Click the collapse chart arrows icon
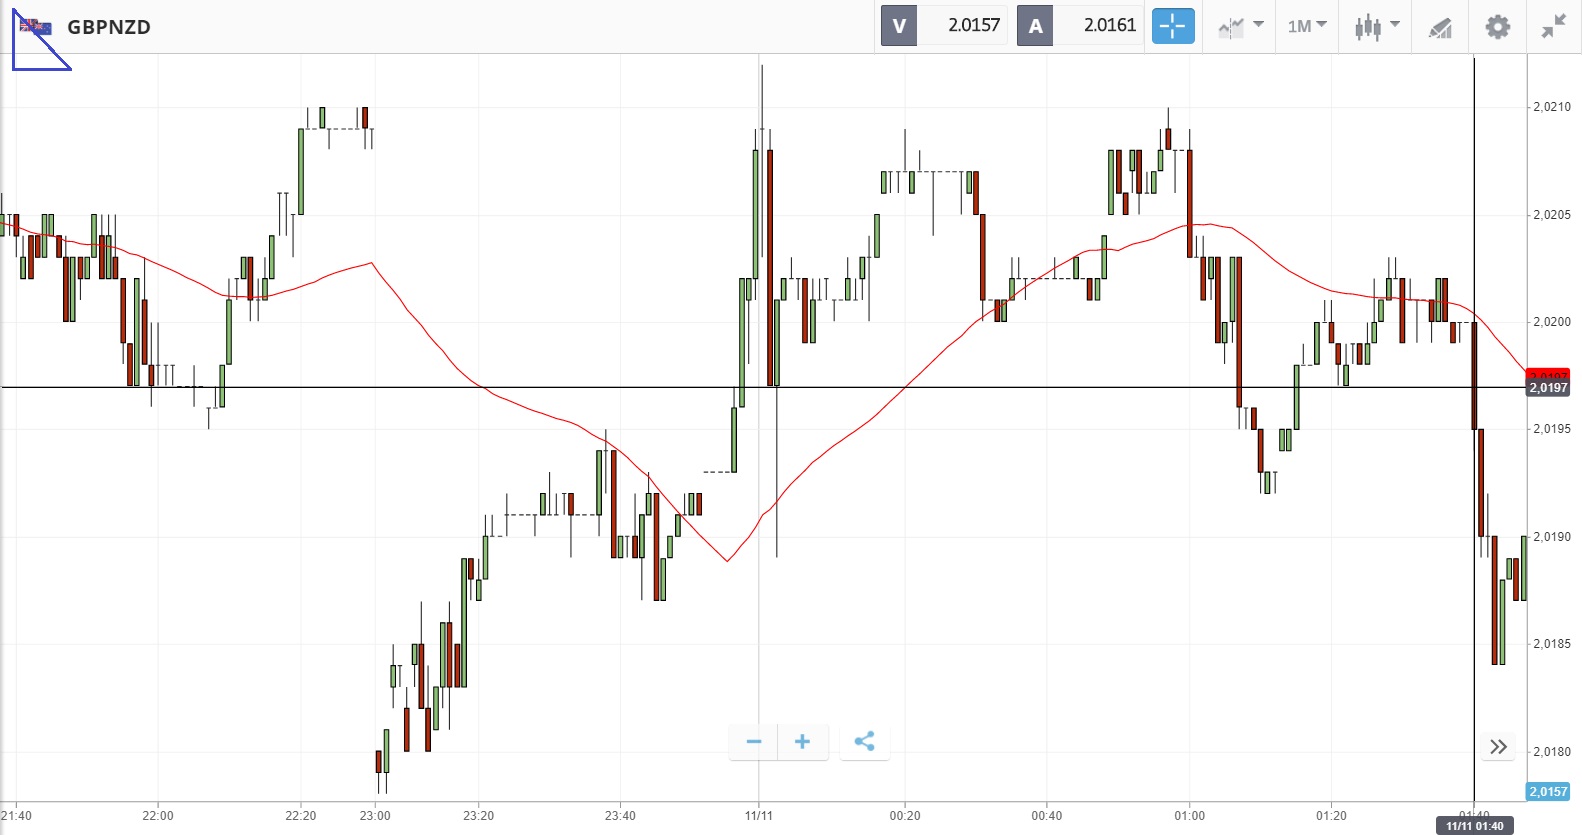This screenshot has height=835, width=1582. [x=1553, y=27]
